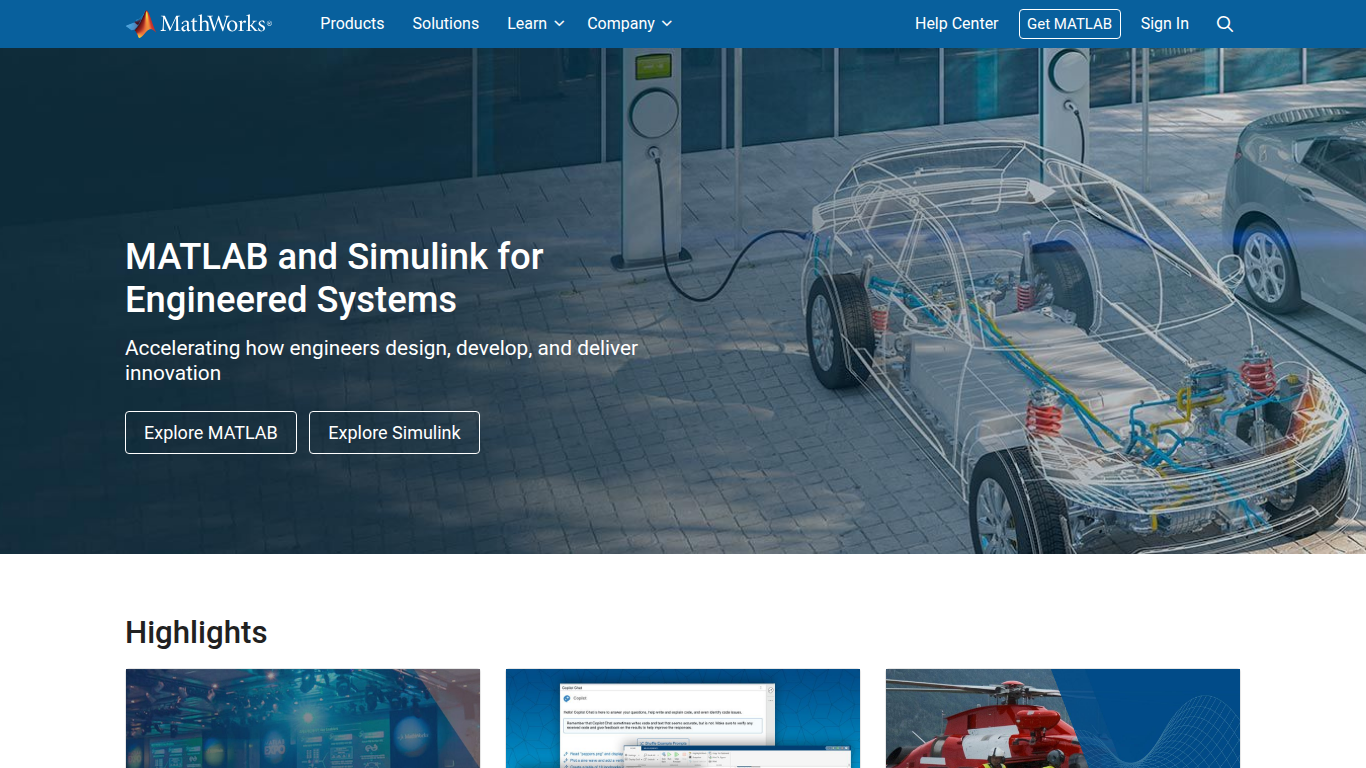This screenshot has height=768, width=1366.
Task: Click the text Accelerating how engineers design
Action: coord(288,348)
